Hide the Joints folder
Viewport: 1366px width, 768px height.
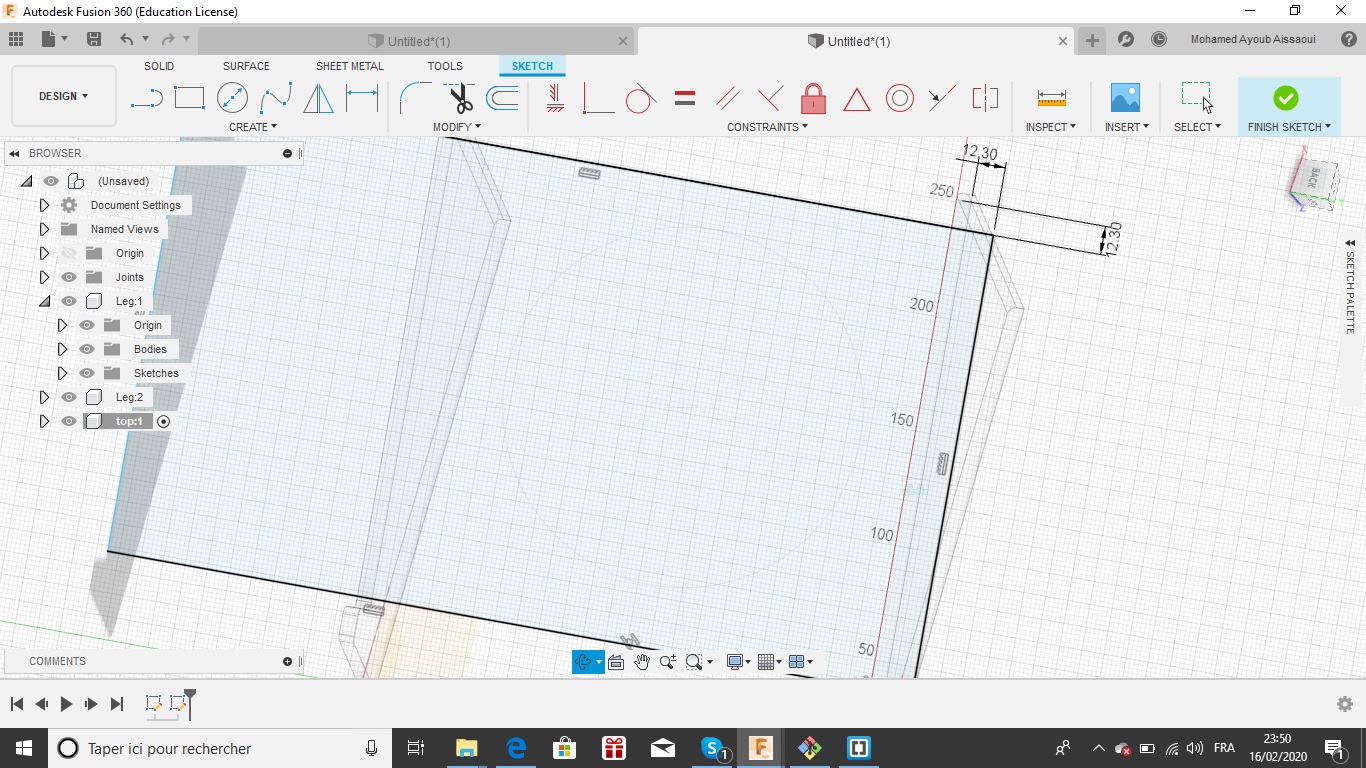[x=69, y=277]
